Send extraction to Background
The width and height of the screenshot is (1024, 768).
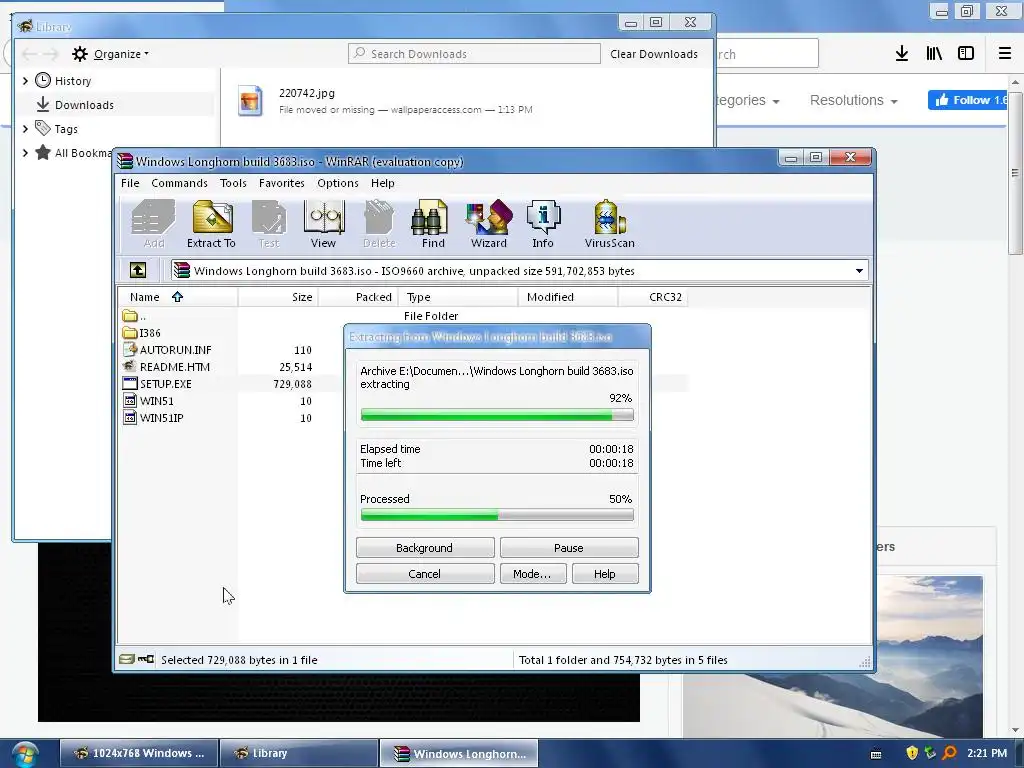(424, 547)
